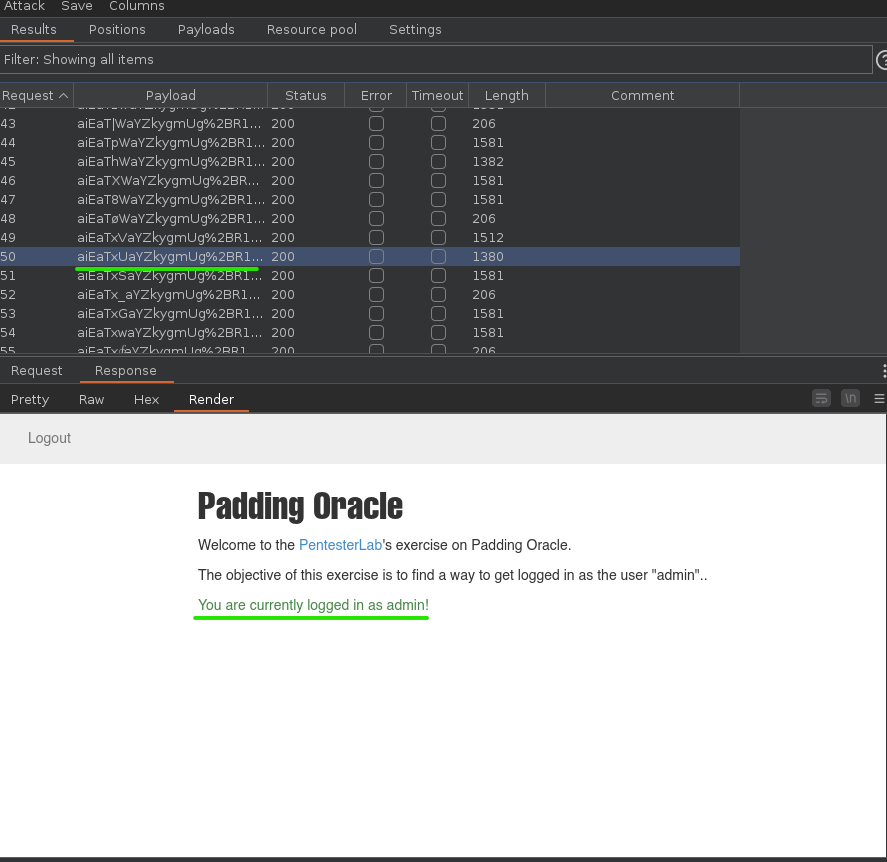The image size is (887, 862).
Task: Open the filter help question mark icon
Action: (x=882, y=60)
